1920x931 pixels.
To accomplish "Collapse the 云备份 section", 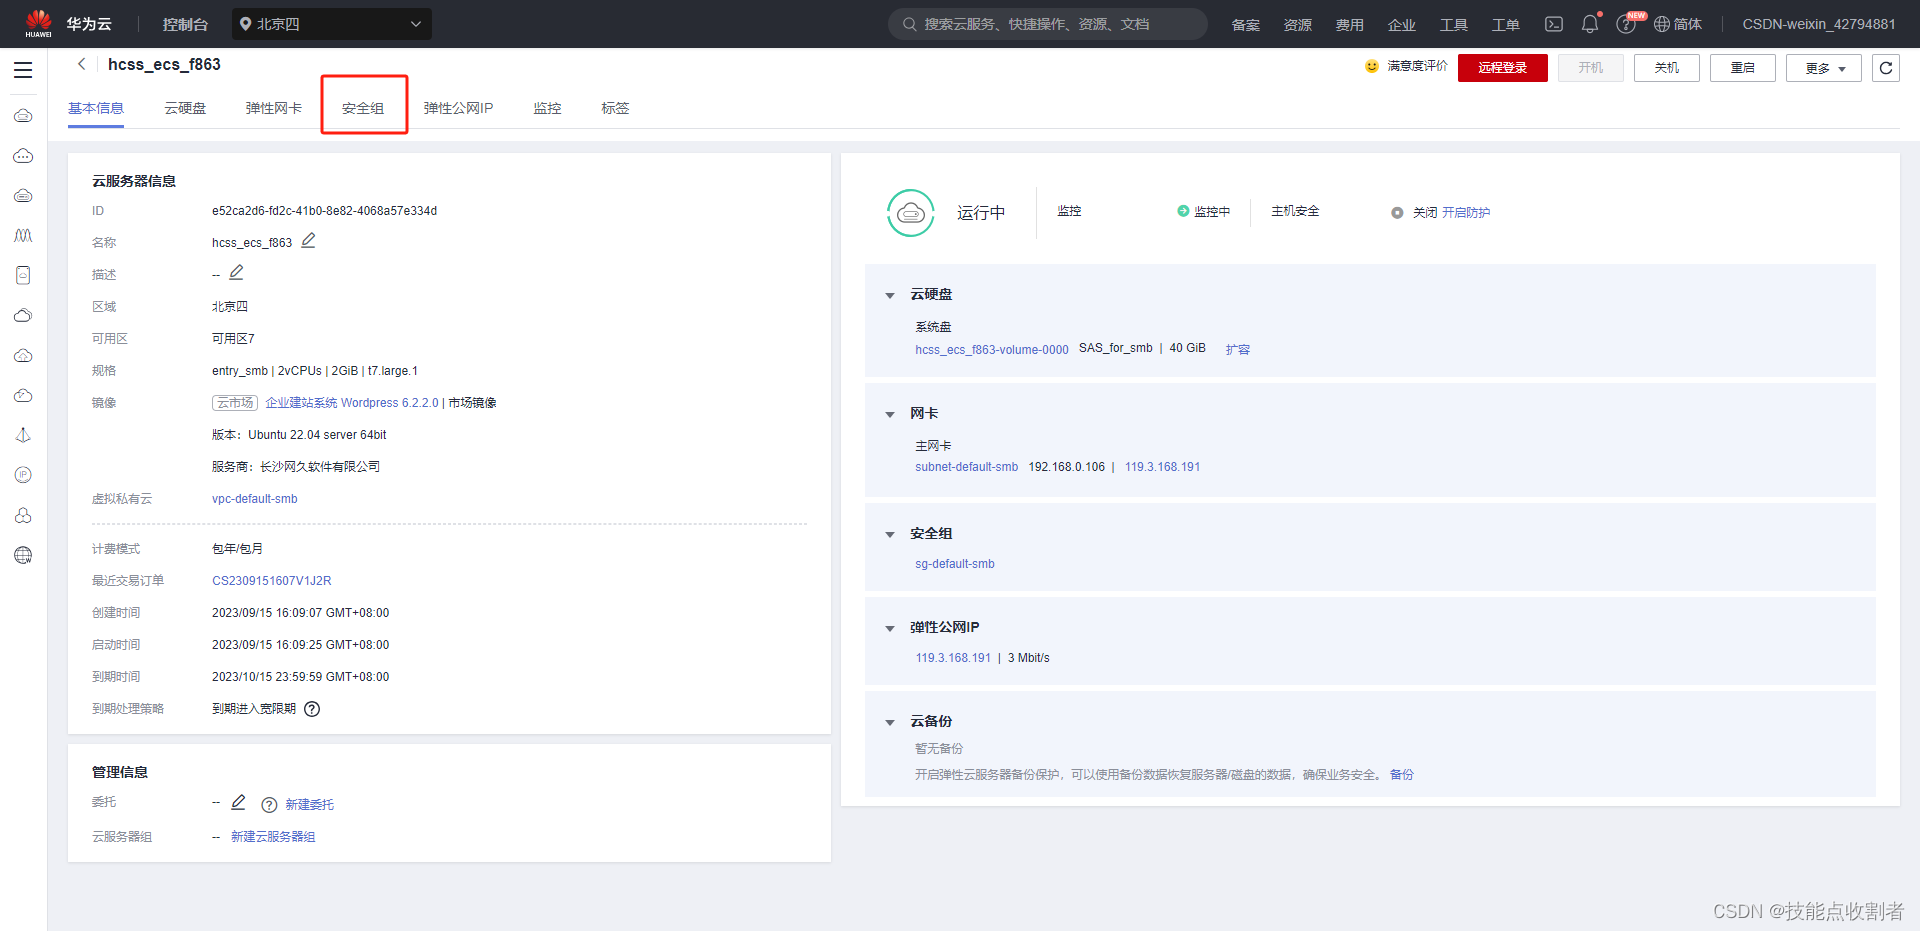I will [x=890, y=722].
